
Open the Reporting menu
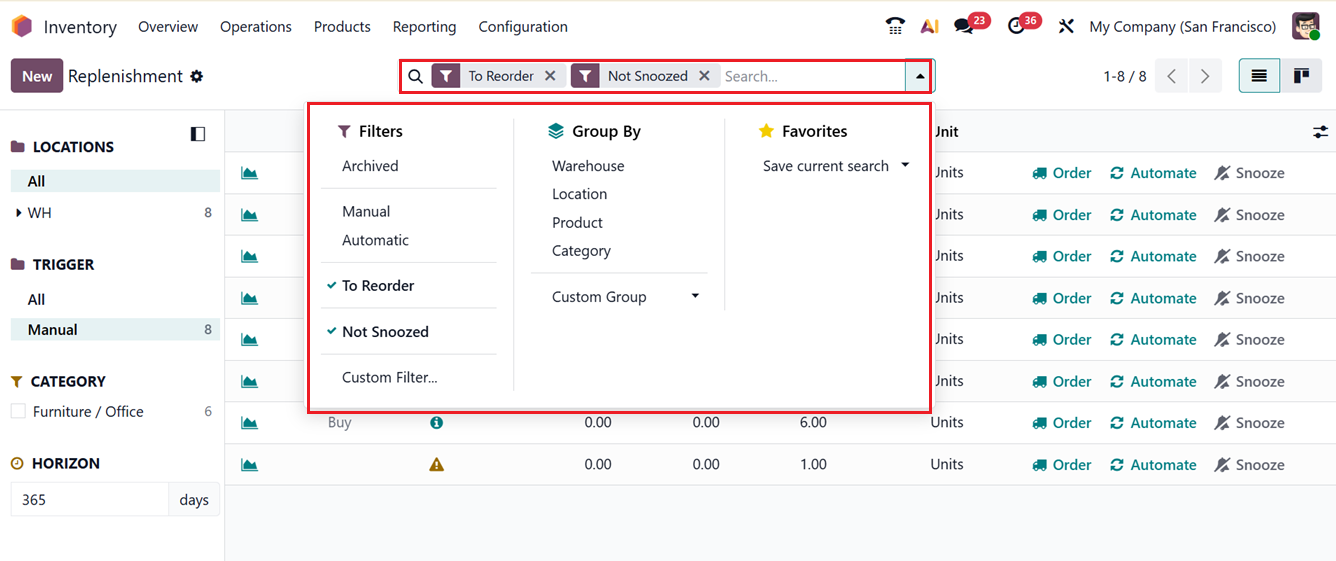tap(424, 27)
